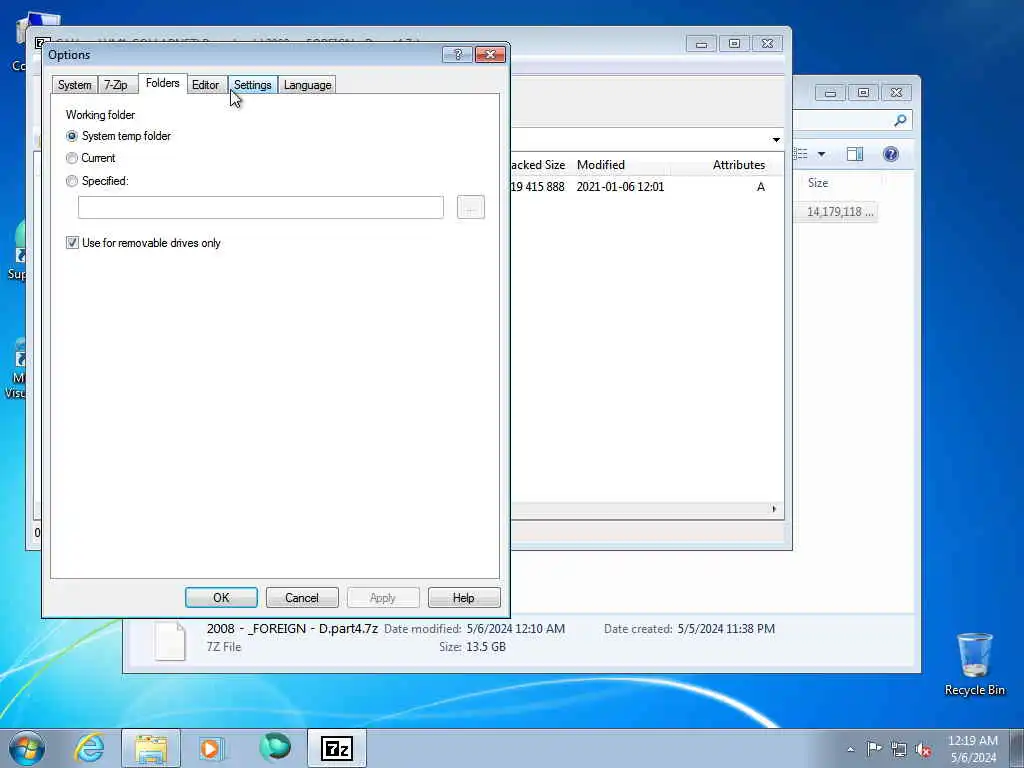Click the Date modified value in details pane

click(515, 629)
